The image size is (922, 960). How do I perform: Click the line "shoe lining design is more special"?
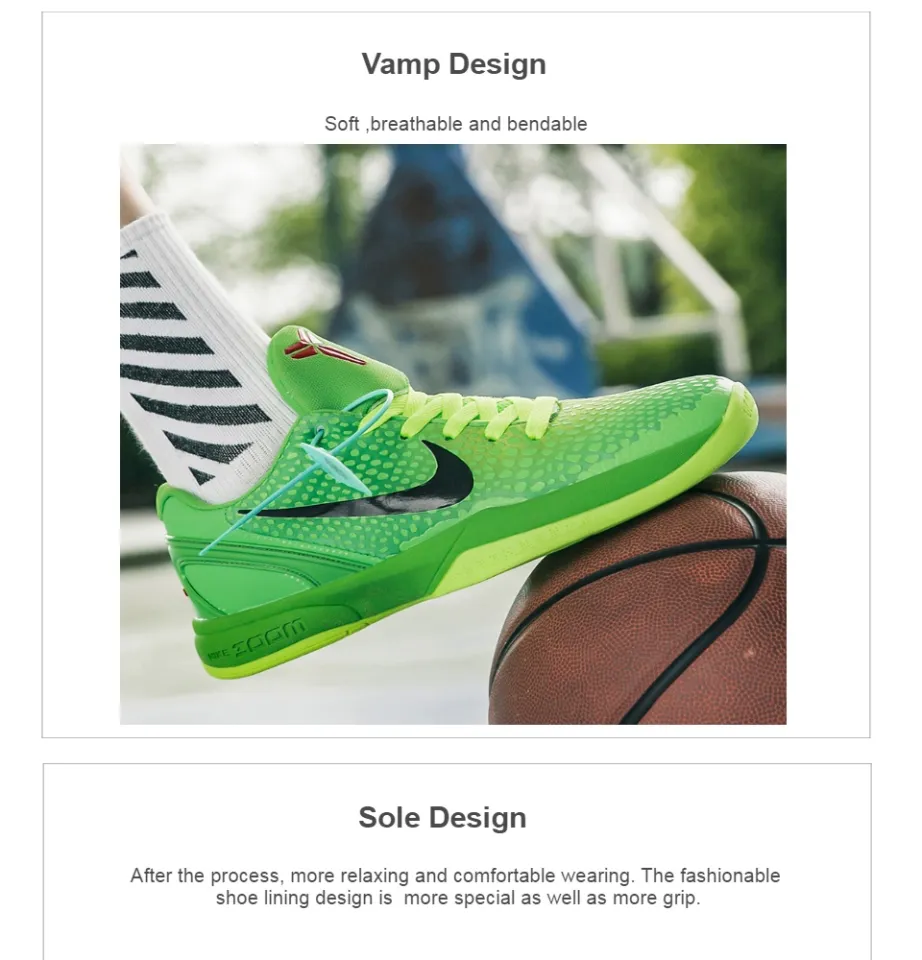point(457,898)
